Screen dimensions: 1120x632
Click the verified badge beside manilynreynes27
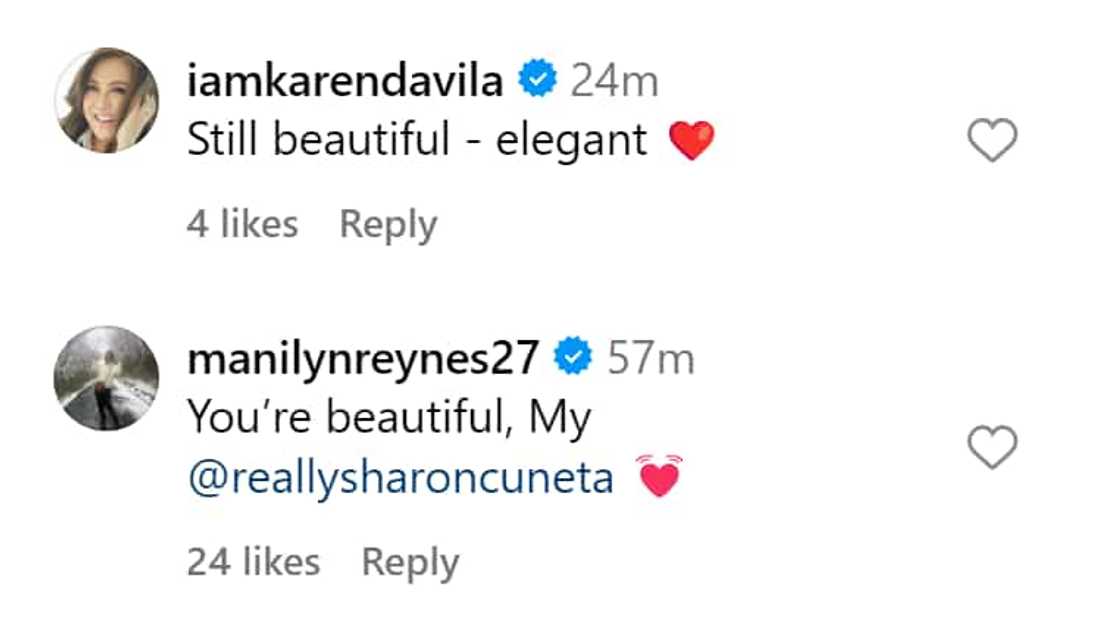tap(574, 358)
